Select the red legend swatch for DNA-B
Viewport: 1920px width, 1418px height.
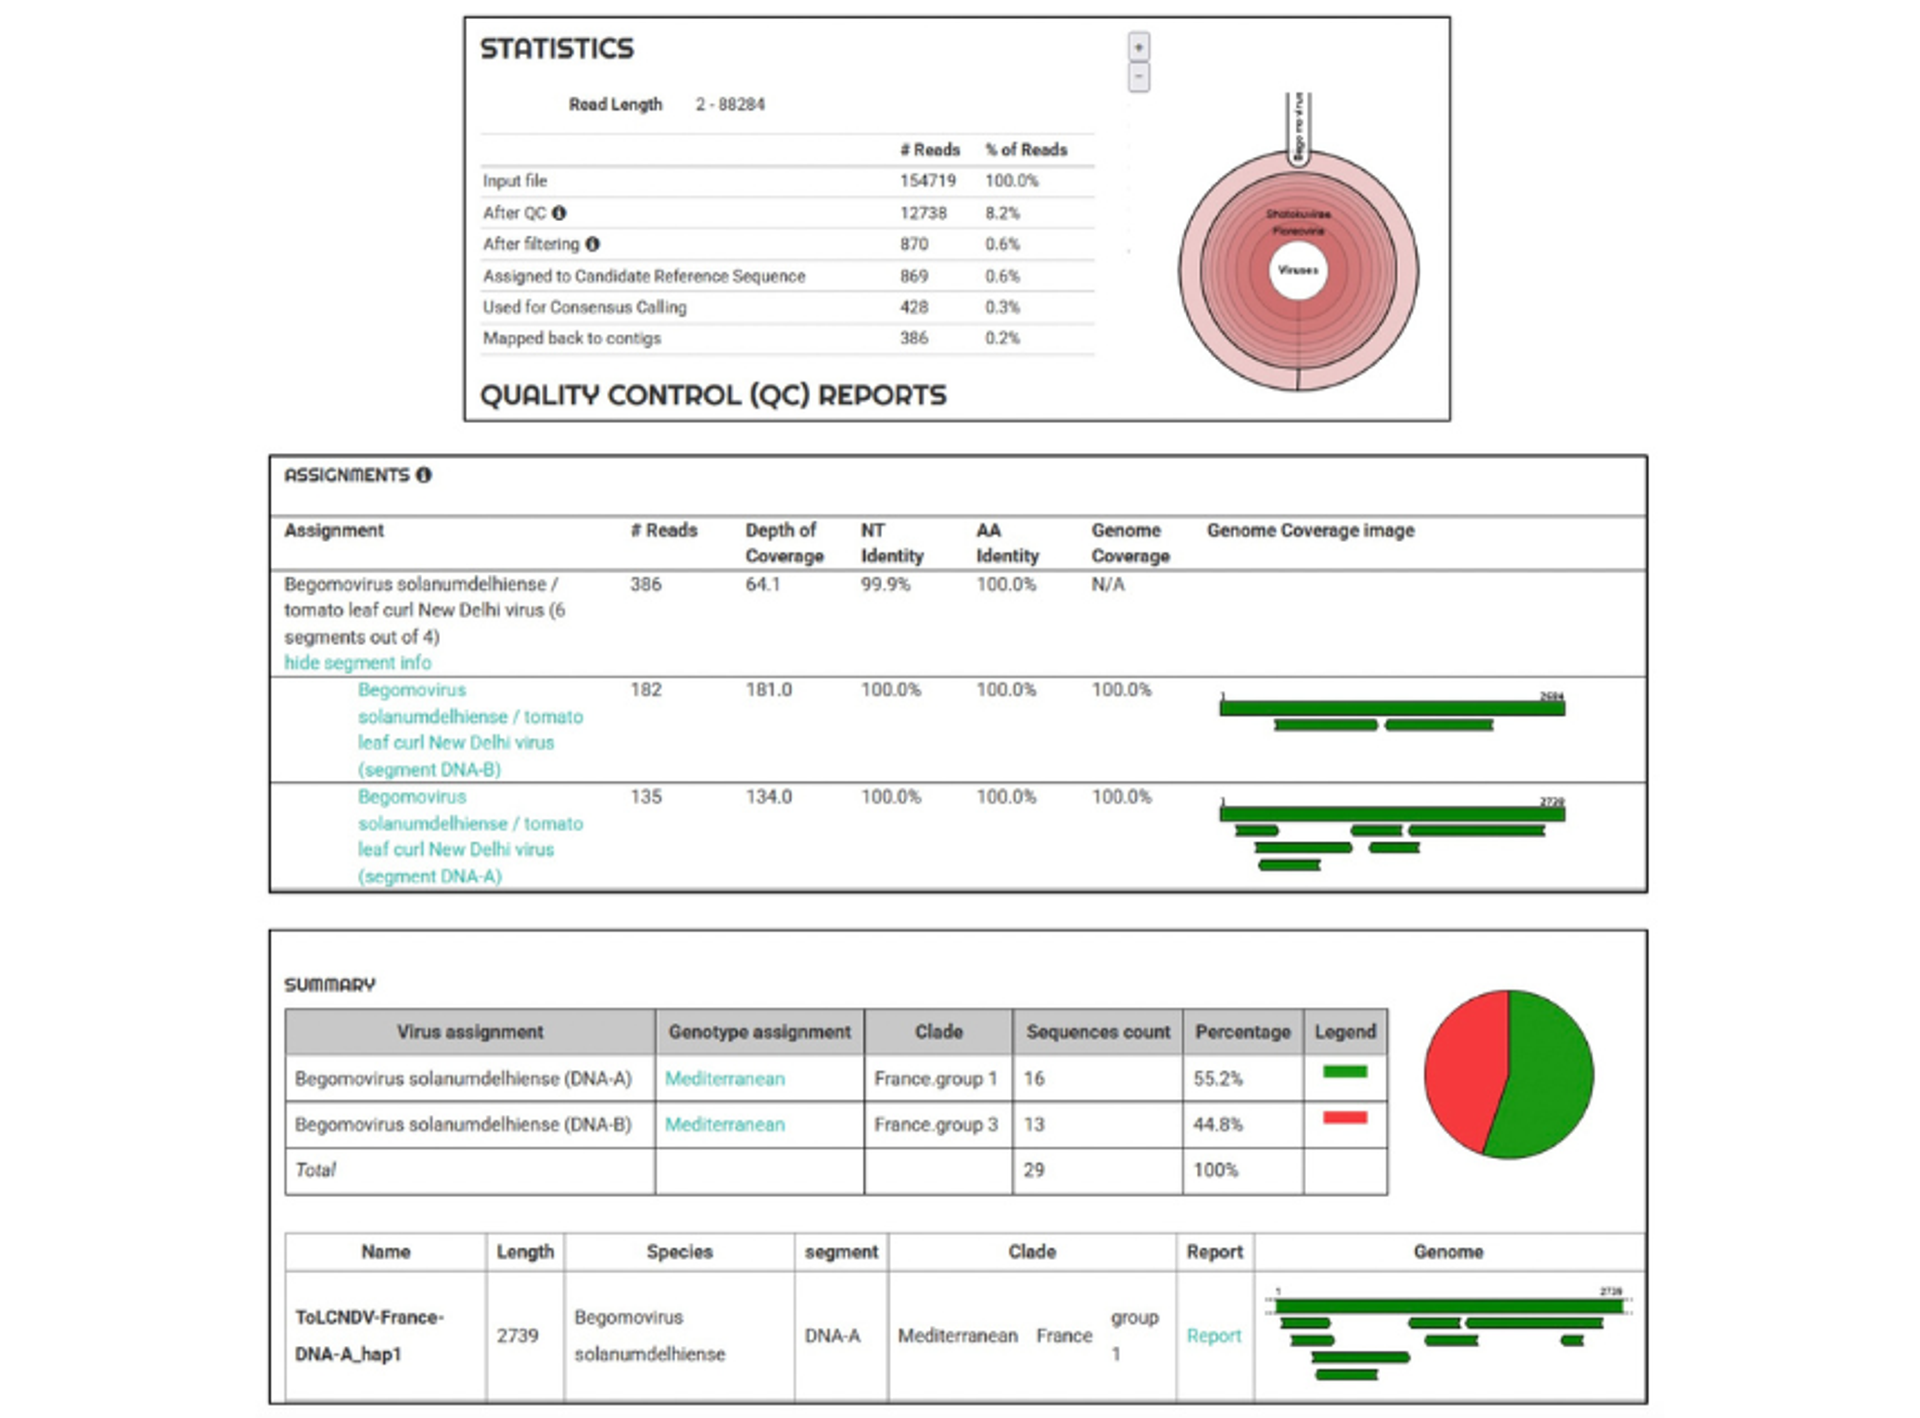point(1345,1118)
